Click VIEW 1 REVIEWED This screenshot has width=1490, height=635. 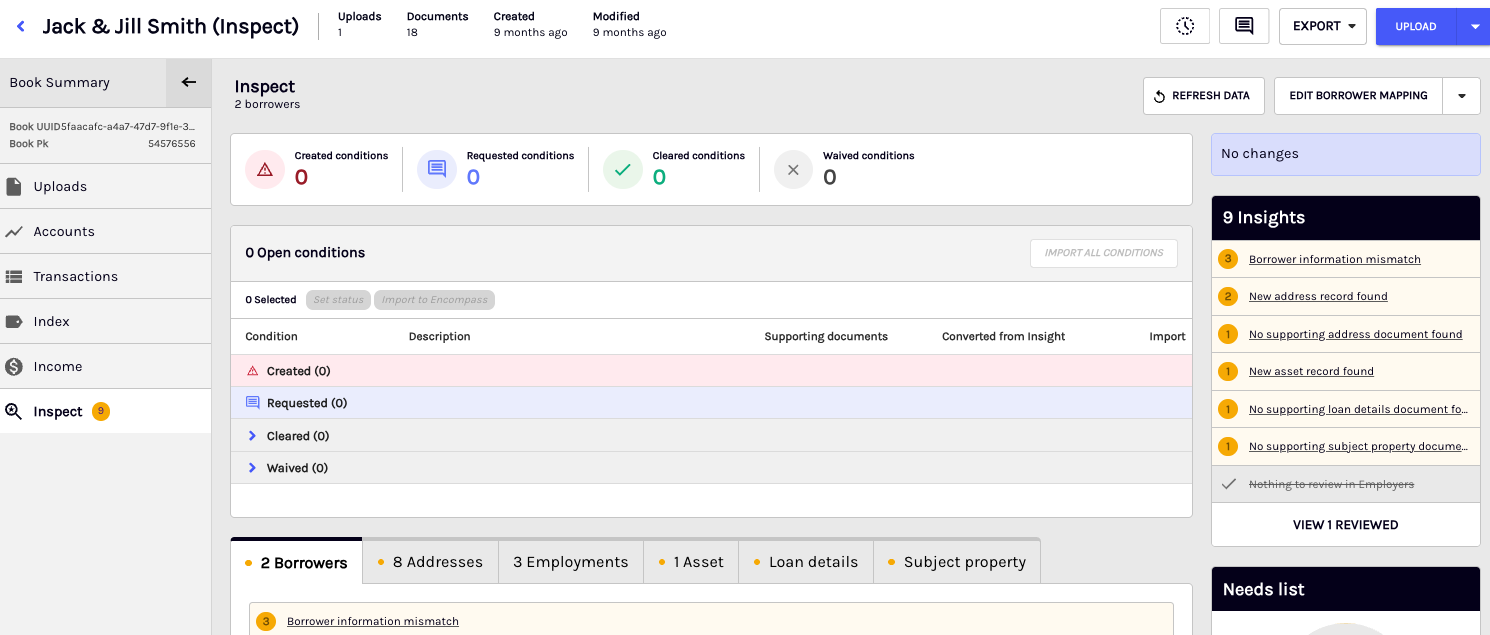tap(1345, 525)
